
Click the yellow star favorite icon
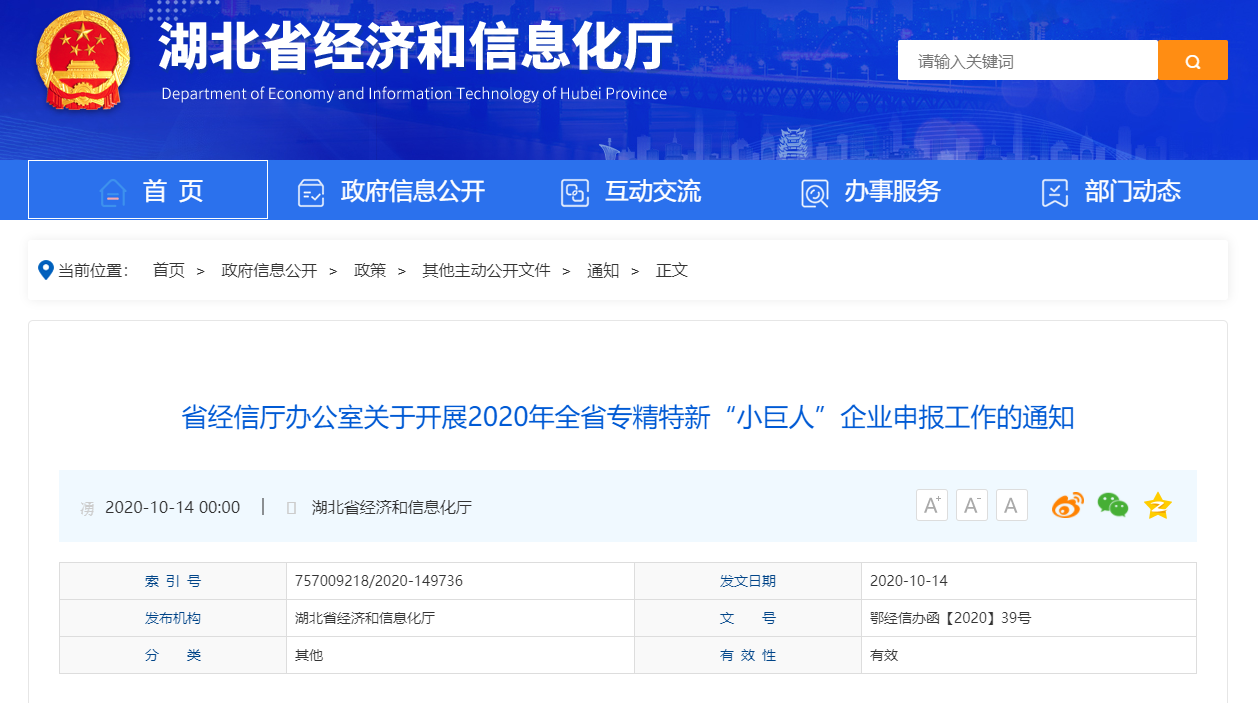pos(1157,506)
